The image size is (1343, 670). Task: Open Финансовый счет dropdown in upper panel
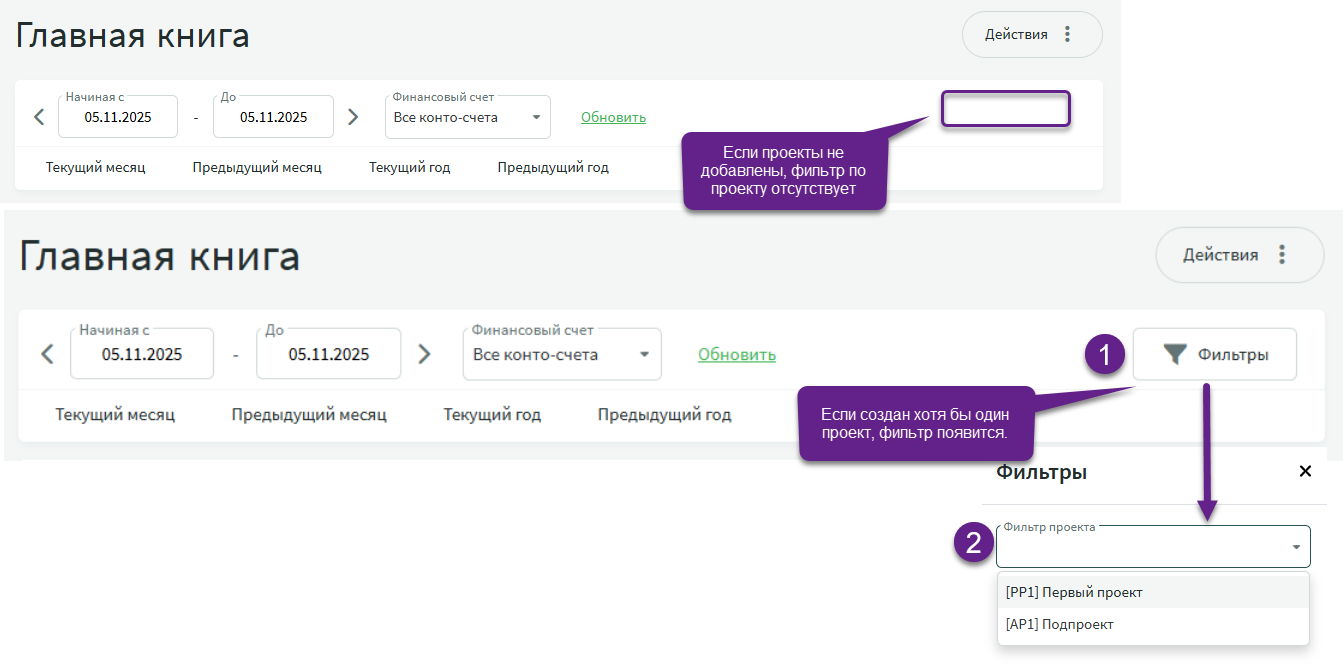537,118
